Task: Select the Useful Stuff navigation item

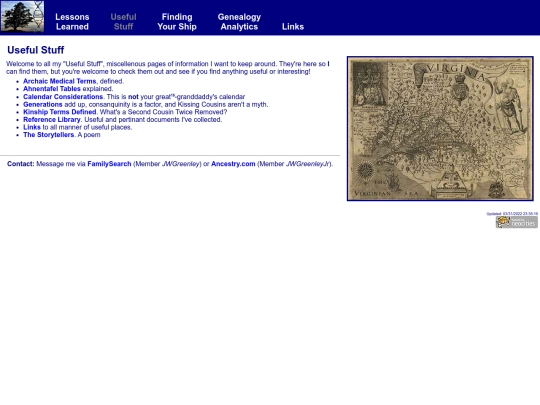Action: coord(123,22)
